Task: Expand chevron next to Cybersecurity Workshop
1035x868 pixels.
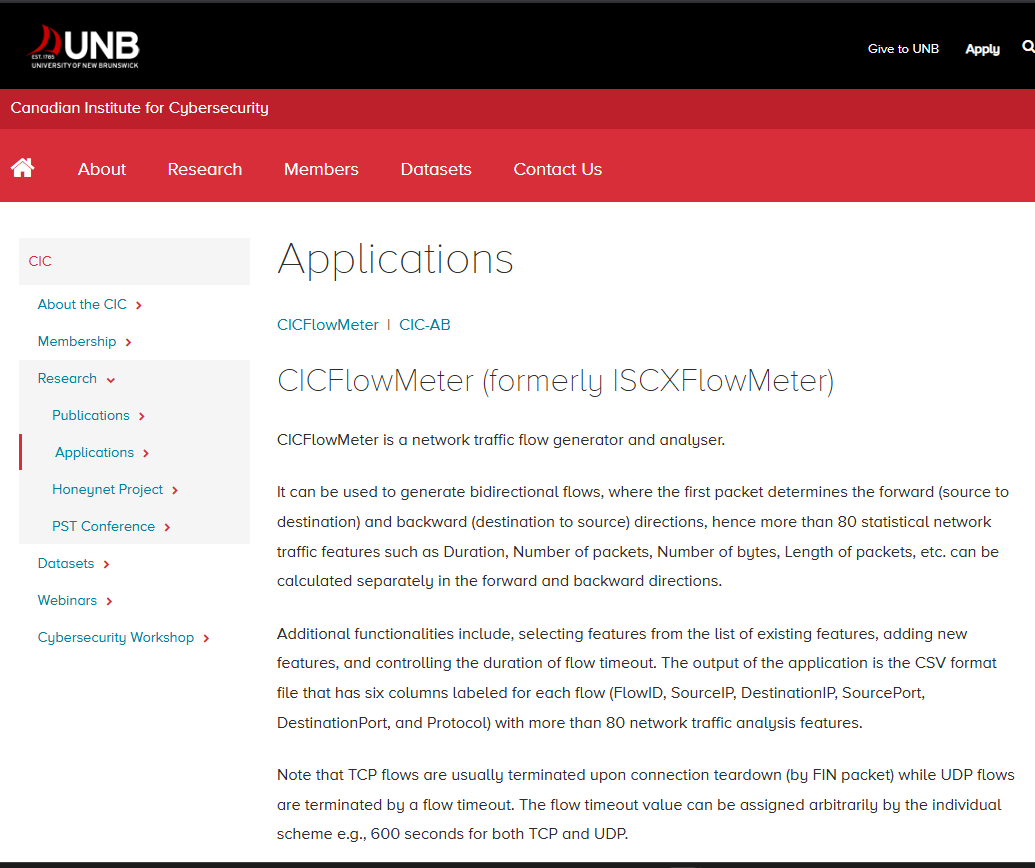Action: pyautogui.click(x=206, y=638)
